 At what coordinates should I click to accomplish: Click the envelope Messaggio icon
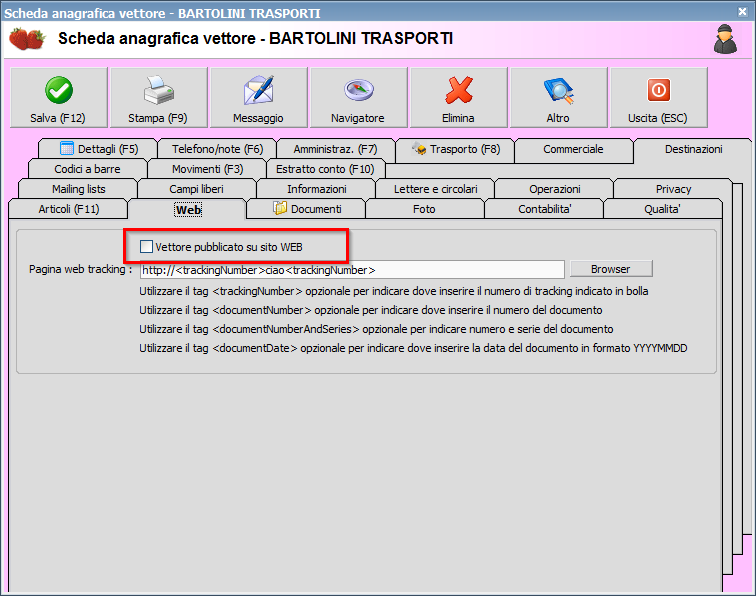[259, 90]
